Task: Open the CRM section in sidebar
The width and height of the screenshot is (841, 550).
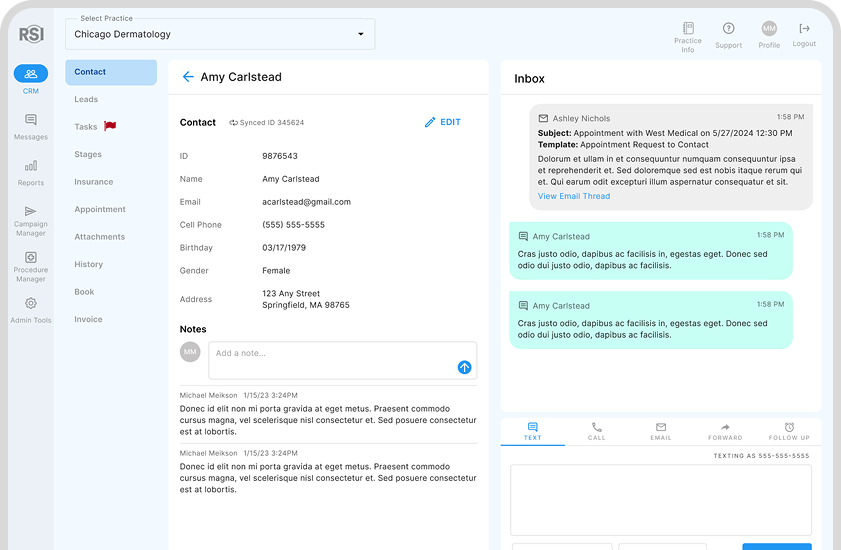Action: point(30,75)
